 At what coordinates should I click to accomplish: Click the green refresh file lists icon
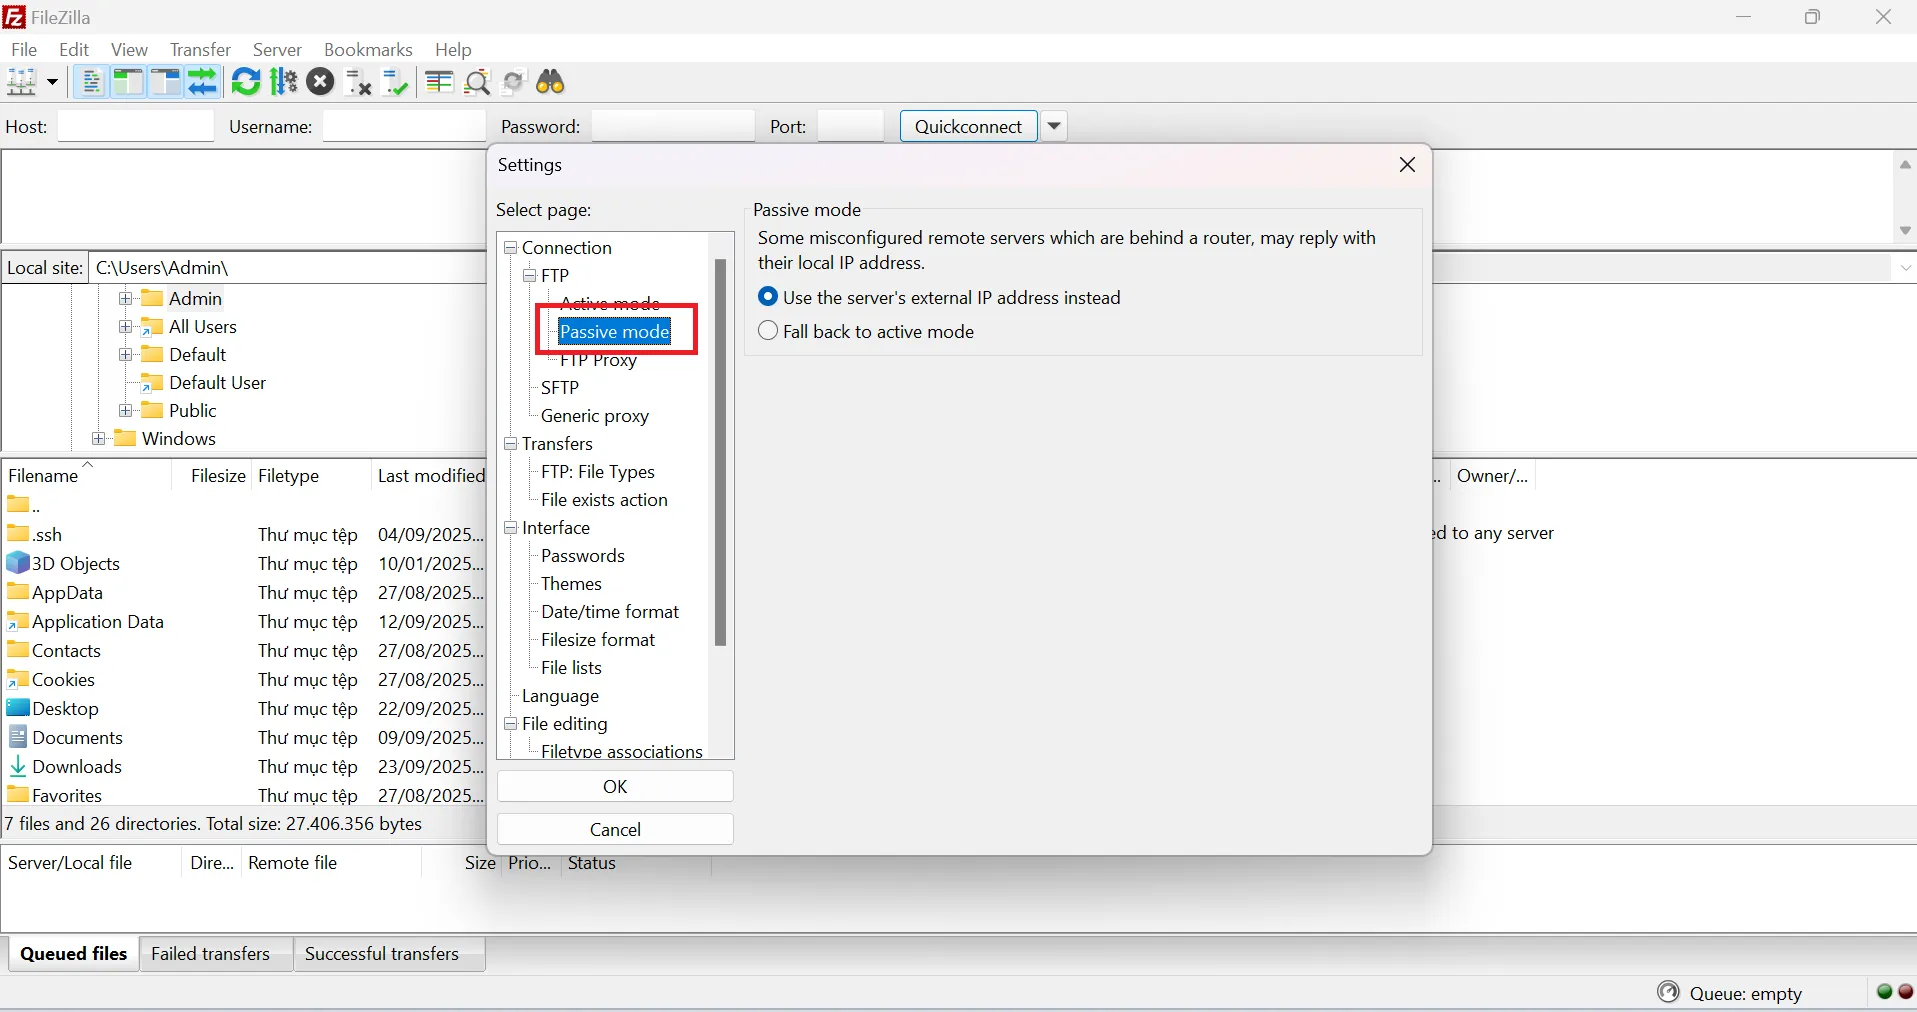click(246, 82)
